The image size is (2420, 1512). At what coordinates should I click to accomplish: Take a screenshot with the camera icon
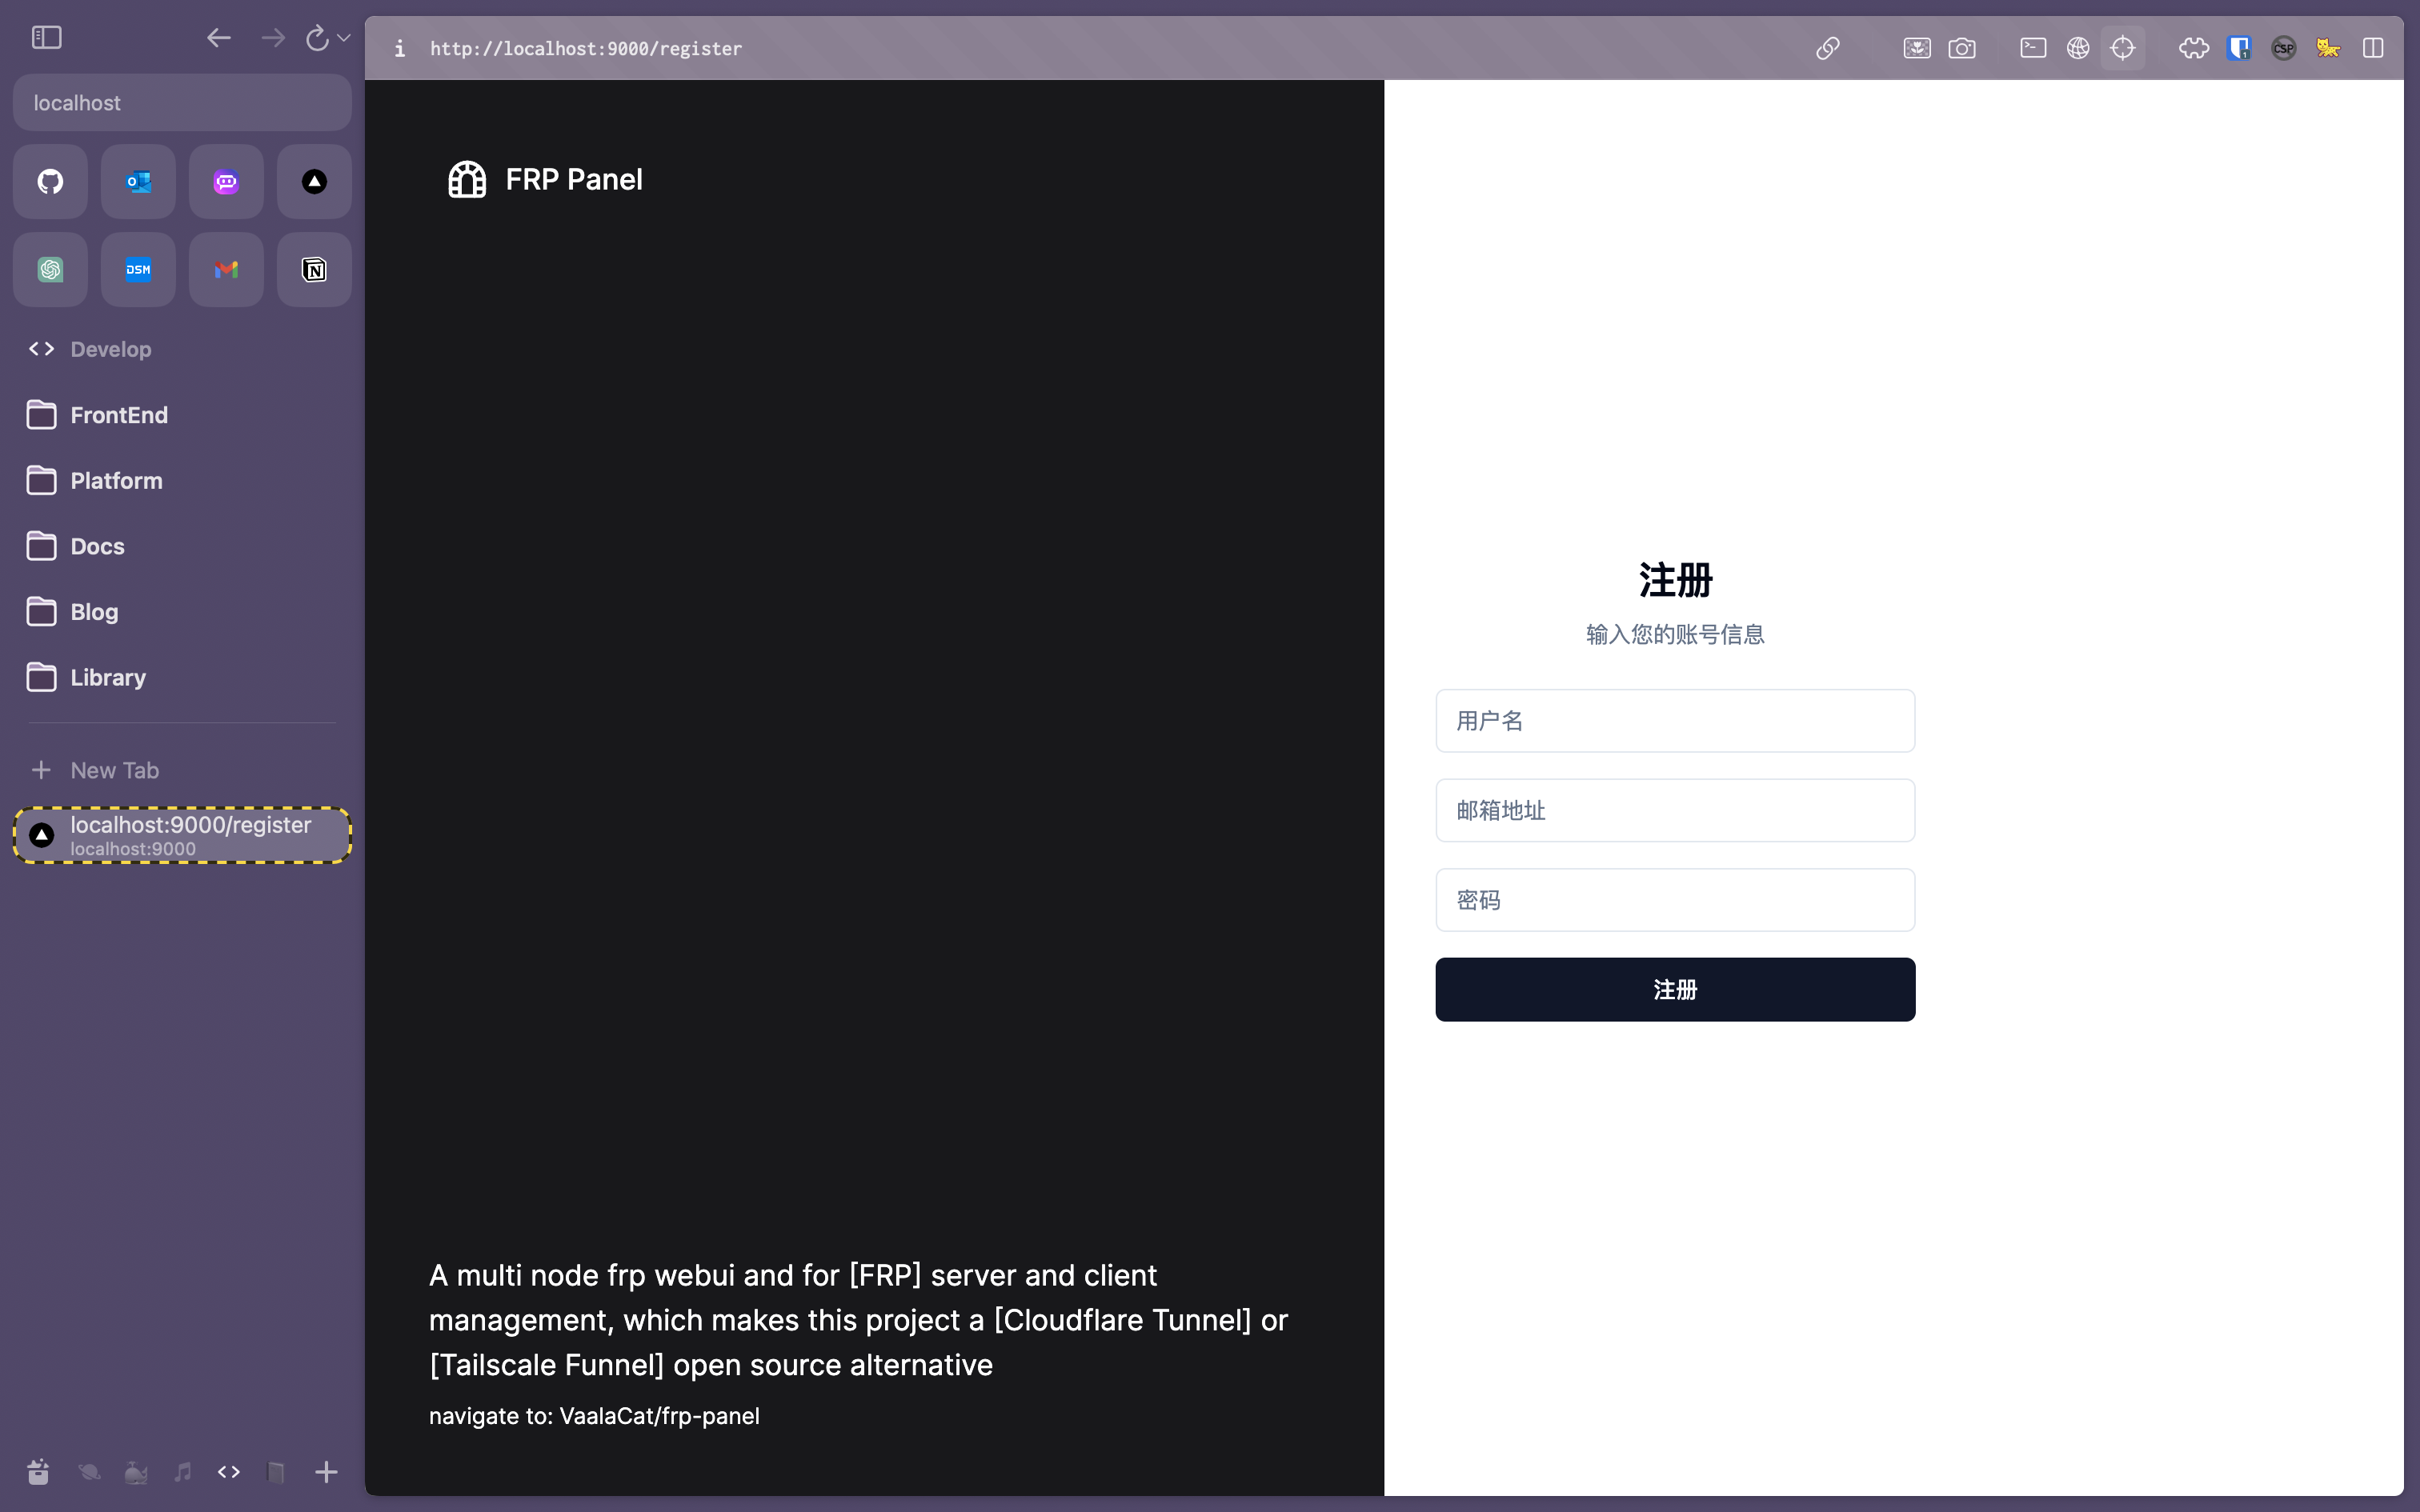[x=1961, y=48]
